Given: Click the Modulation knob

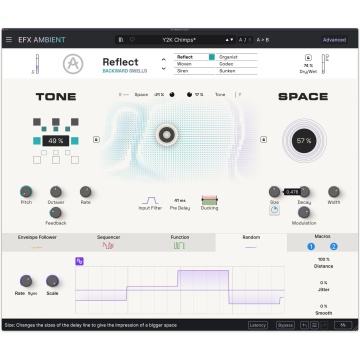Looking at the screenshot, I should coord(304,212).
